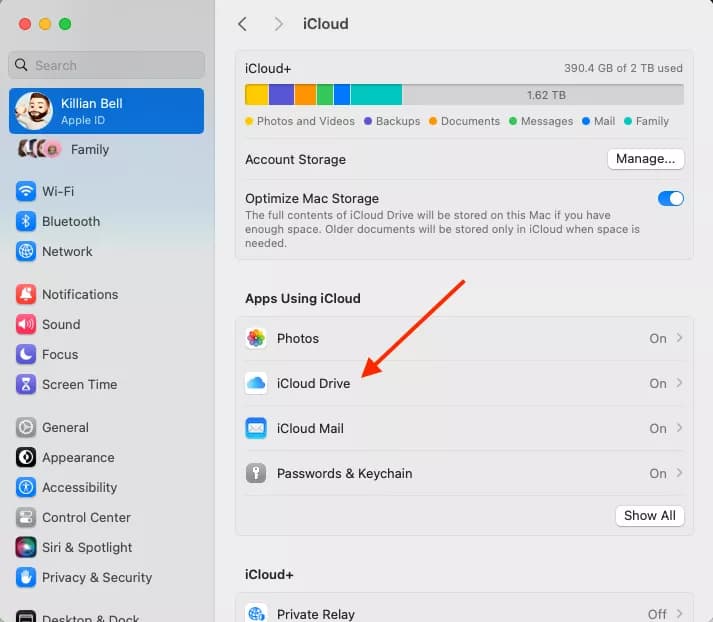The height and width of the screenshot is (622, 713).
Task: Click the search magnifier icon
Action: pos(21,65)
